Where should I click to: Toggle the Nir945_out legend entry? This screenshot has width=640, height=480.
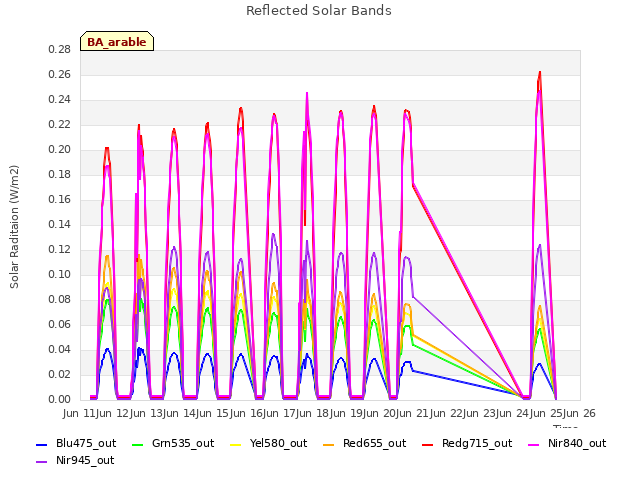pyautogui.click(x=75, y=460)
